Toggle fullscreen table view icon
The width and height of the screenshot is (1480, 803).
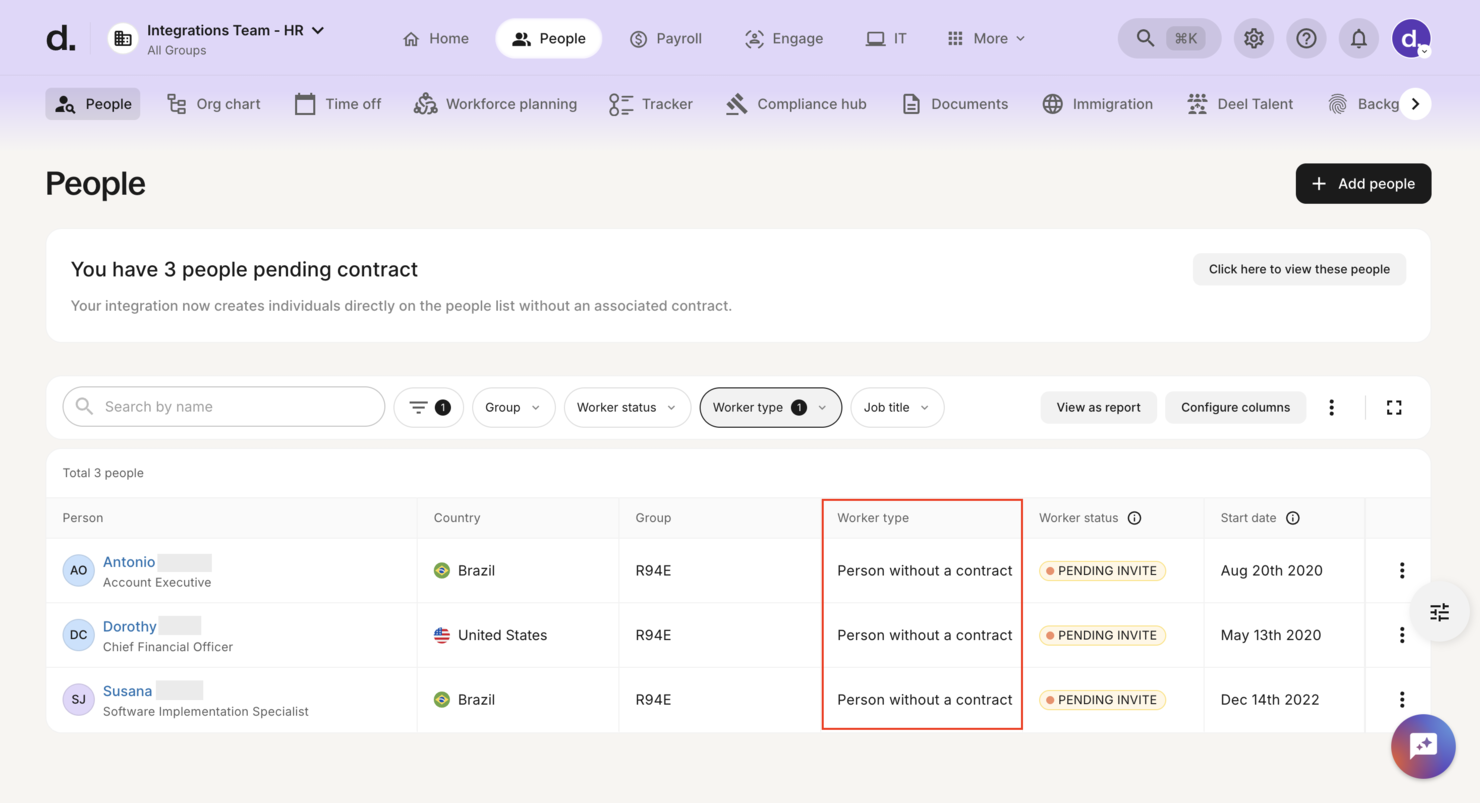[1394, 407]
